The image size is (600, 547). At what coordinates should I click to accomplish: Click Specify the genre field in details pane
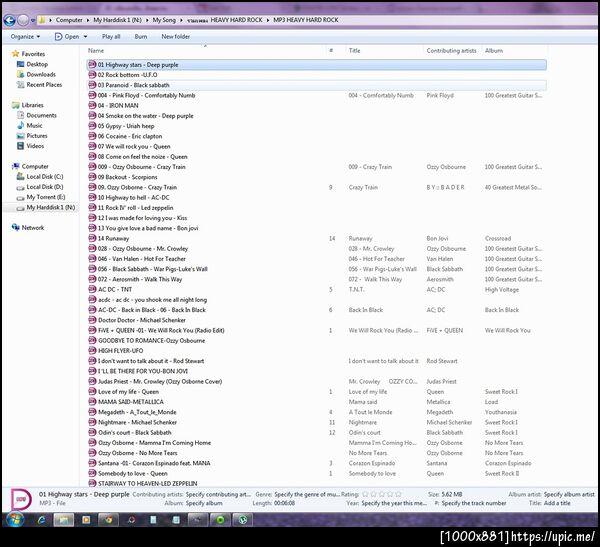307,495
